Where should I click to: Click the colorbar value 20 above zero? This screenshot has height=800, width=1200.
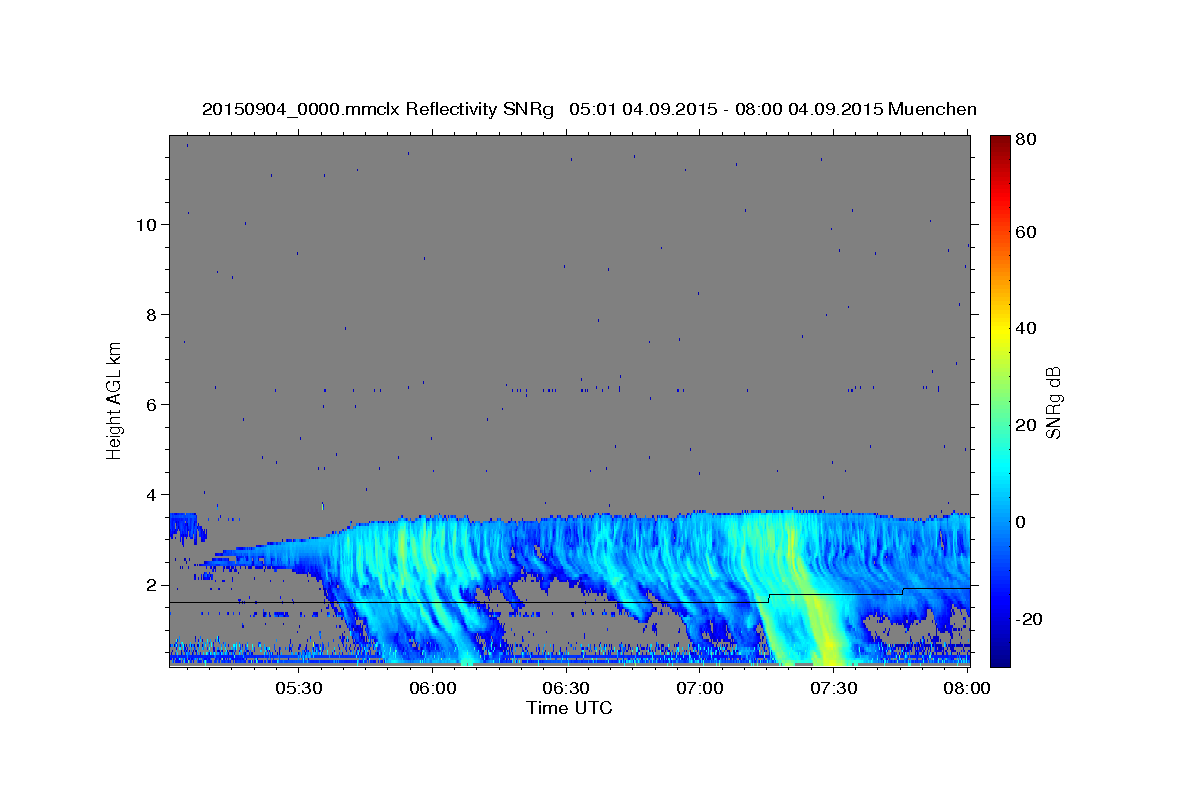(x=1025, y=425)
